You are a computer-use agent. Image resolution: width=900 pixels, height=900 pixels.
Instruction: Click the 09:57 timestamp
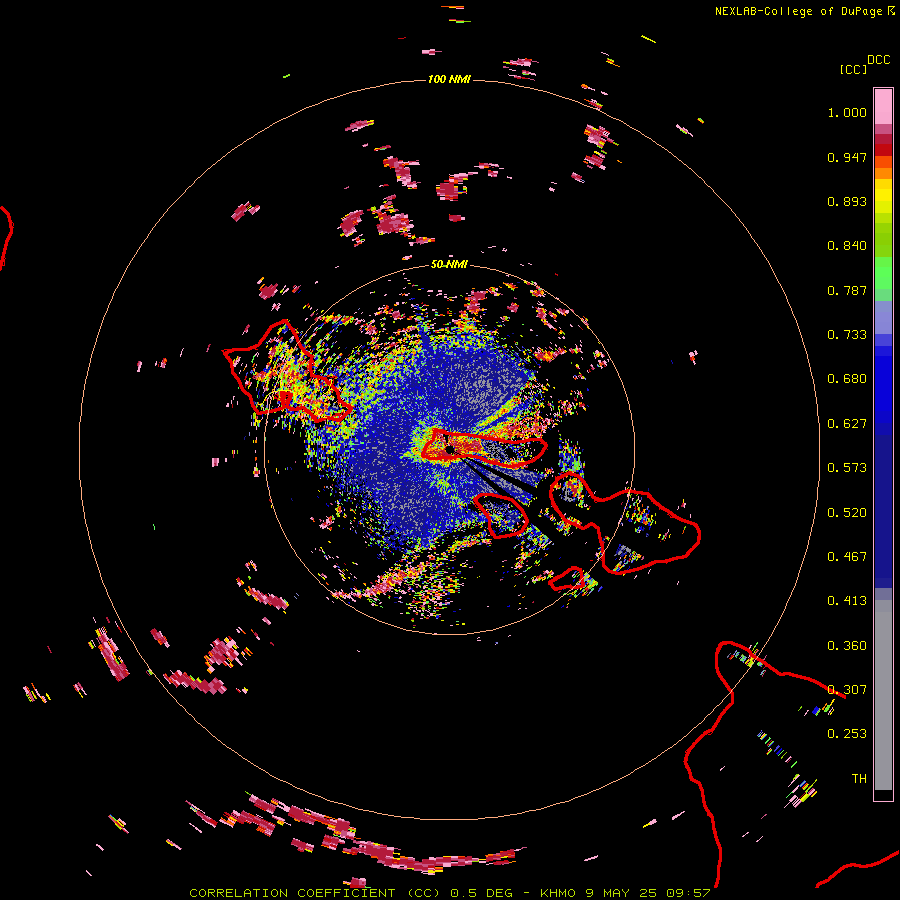[688, 893]
